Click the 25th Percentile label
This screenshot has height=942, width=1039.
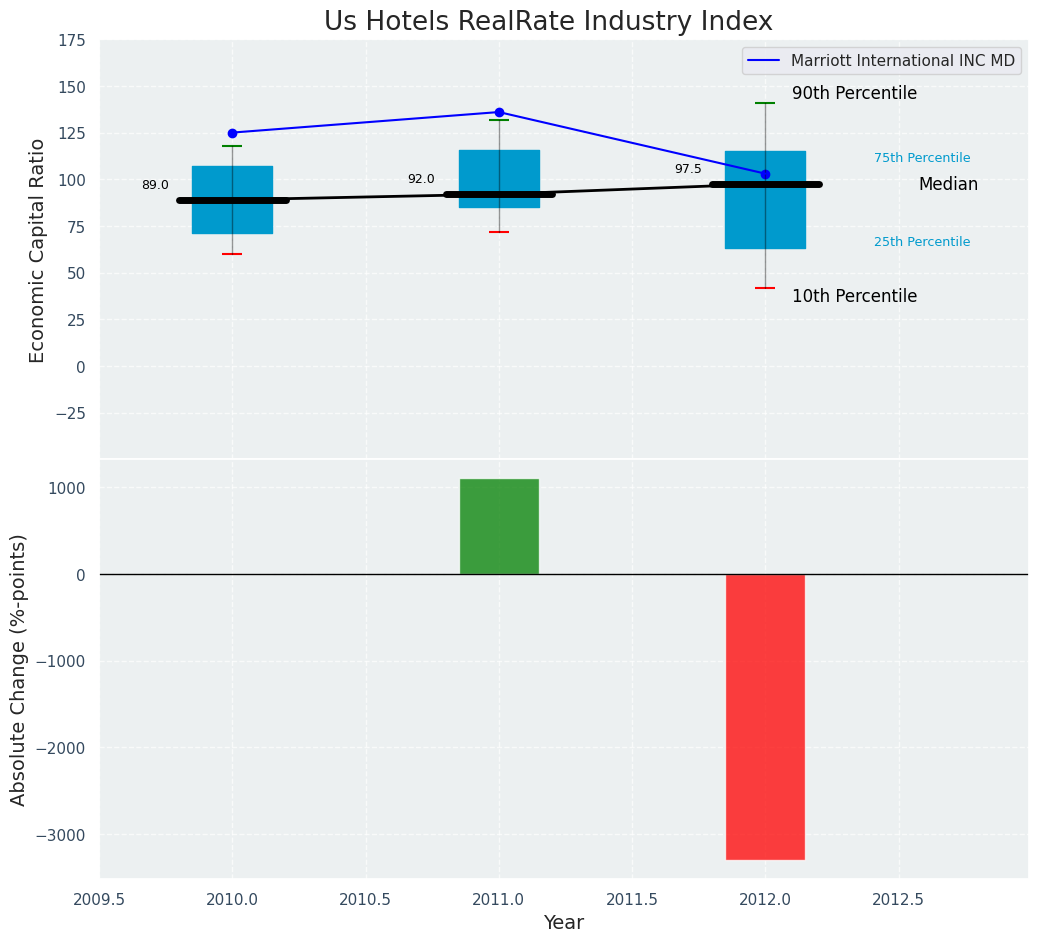[921, 242]
